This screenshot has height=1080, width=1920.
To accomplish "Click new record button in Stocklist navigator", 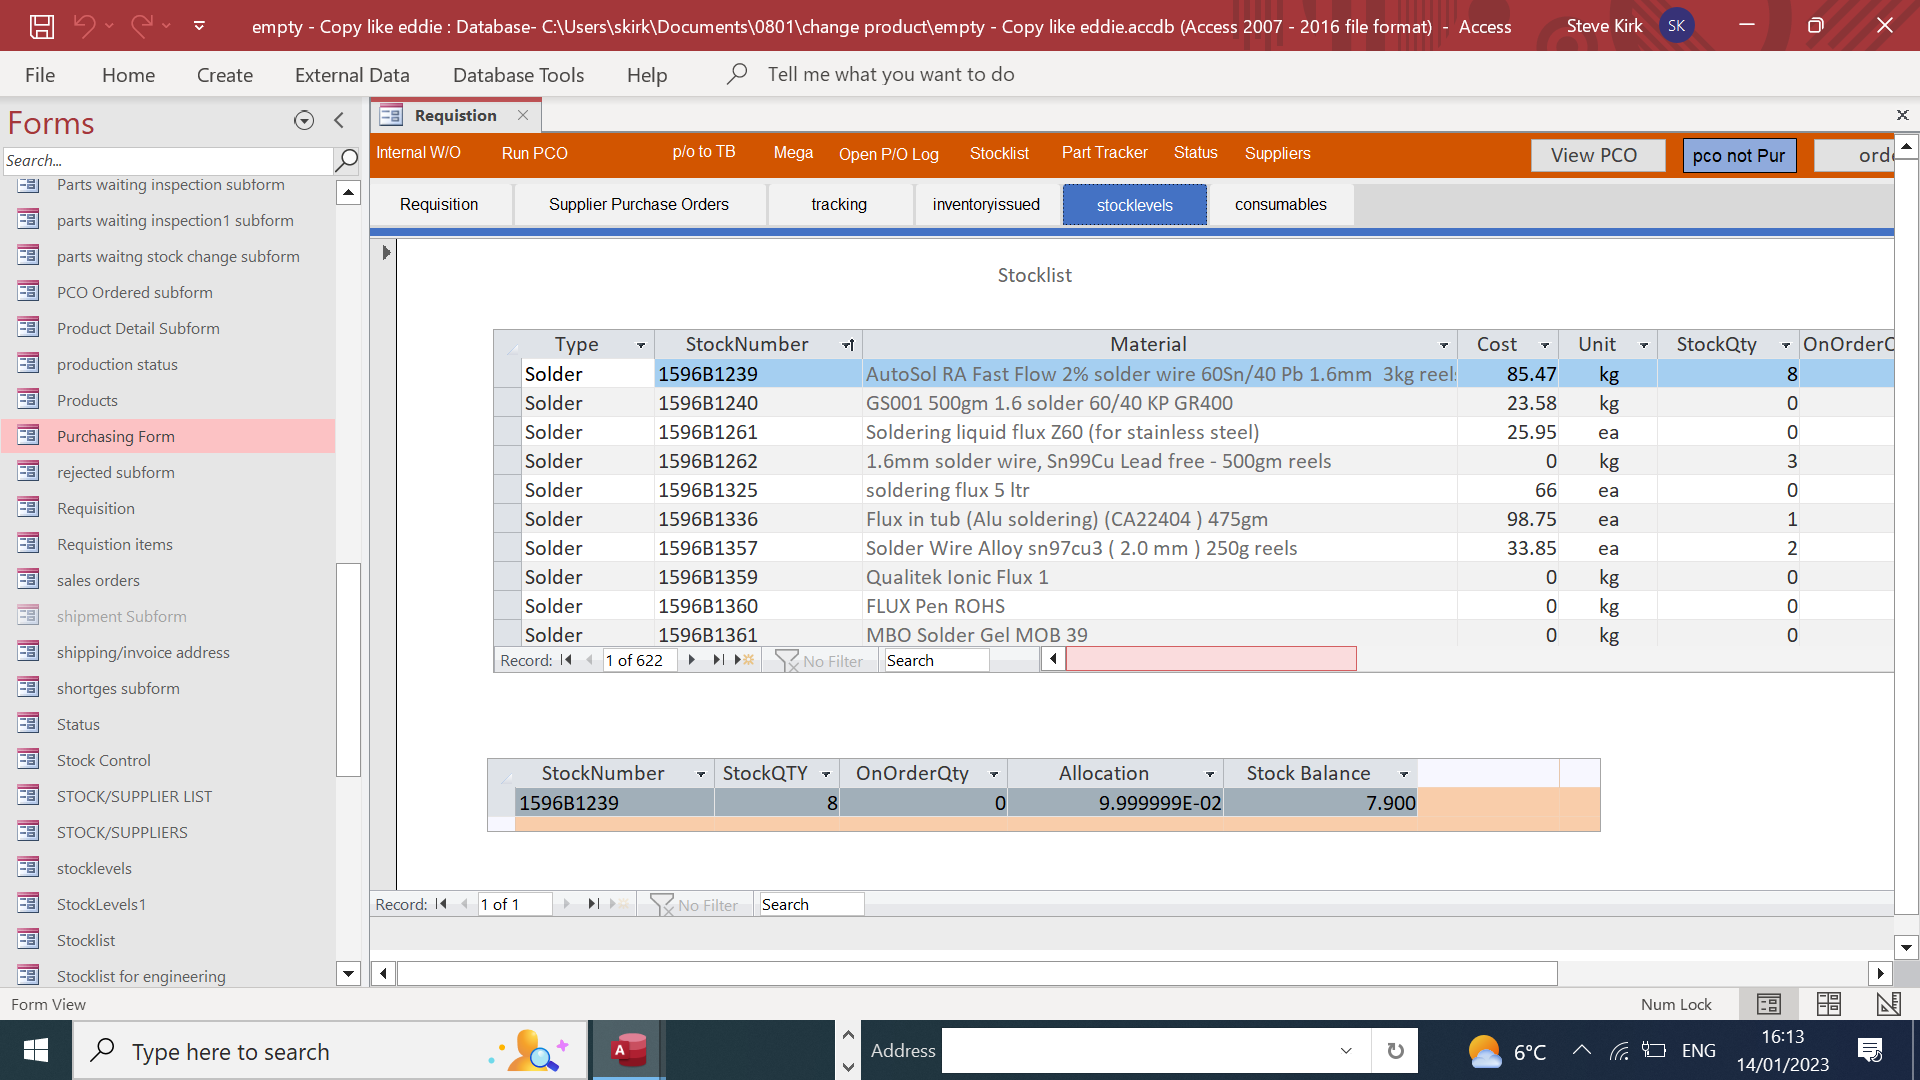I will pyautogui.click(x=745, y=660).
